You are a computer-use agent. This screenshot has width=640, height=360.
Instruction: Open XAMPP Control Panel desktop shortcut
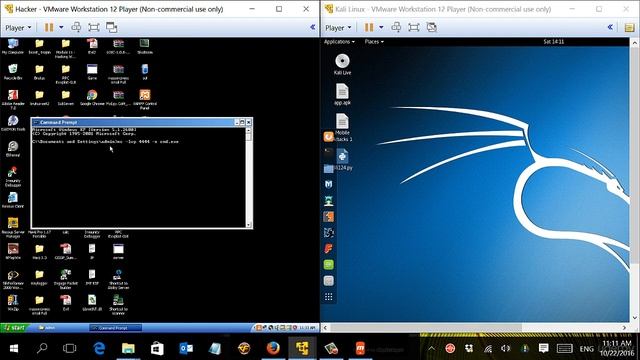144,99
